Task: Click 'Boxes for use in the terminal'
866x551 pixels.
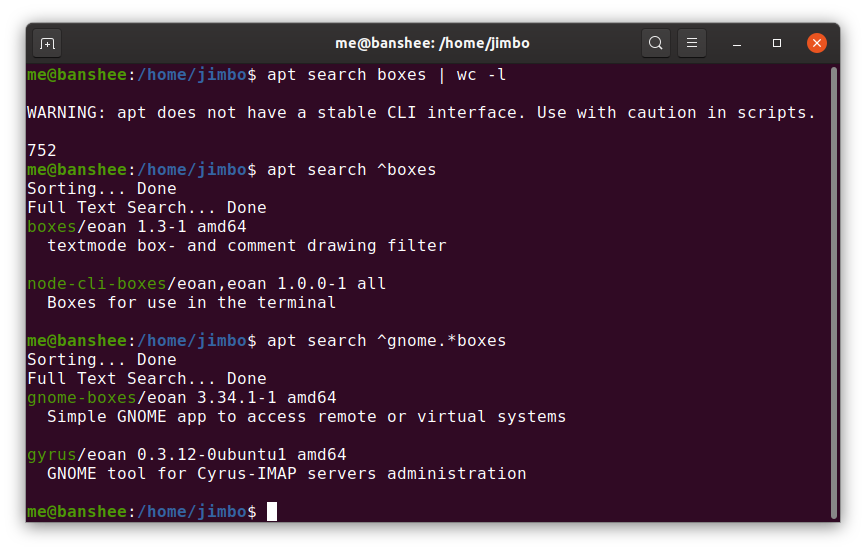Action: click(x=191, y=303)
